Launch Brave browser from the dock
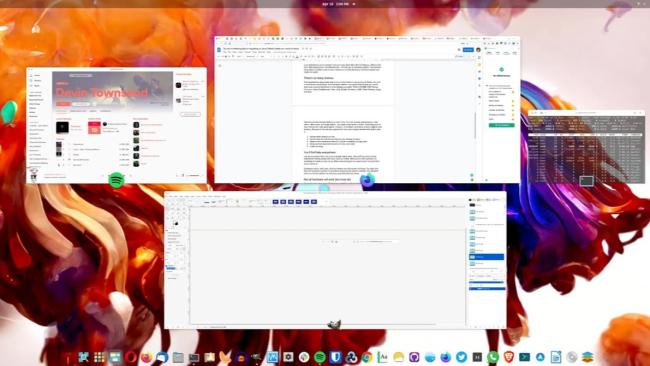The height and width of the screenshot is (366, 650). click(x=509, y=357)
